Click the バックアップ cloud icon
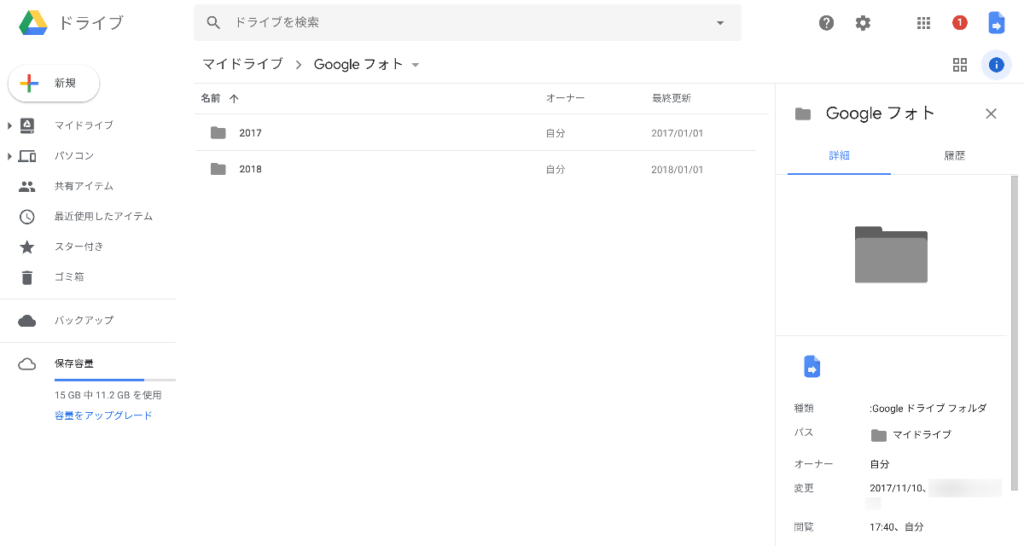 point(27,321)
